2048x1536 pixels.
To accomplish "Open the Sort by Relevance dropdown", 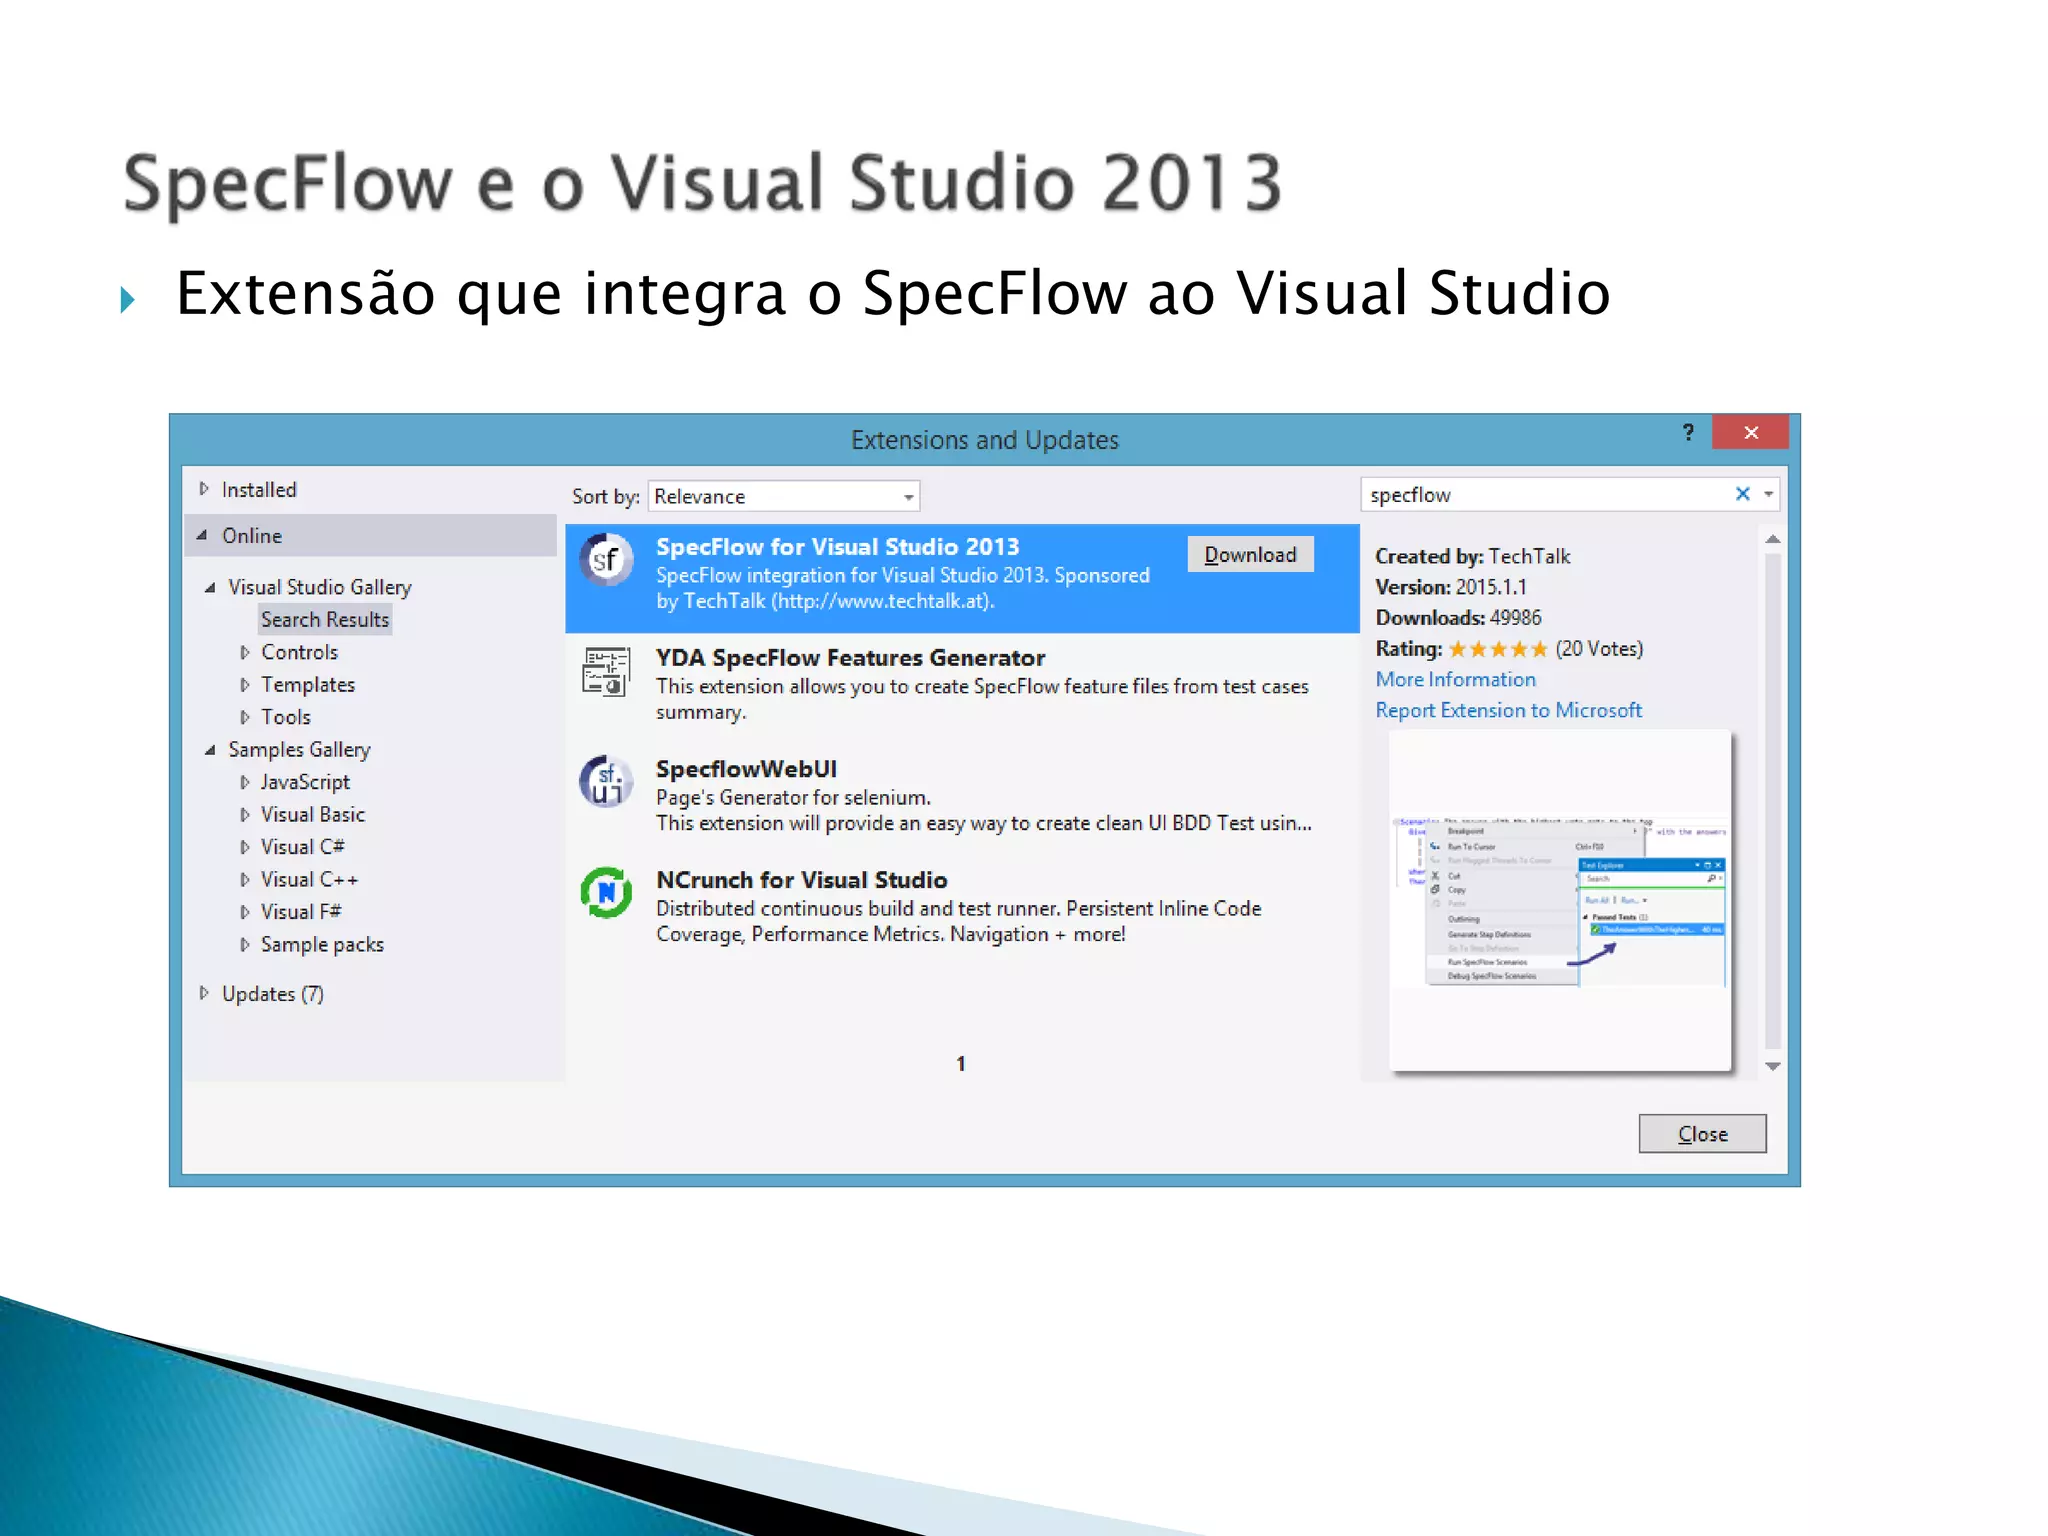I will point(783,496).
